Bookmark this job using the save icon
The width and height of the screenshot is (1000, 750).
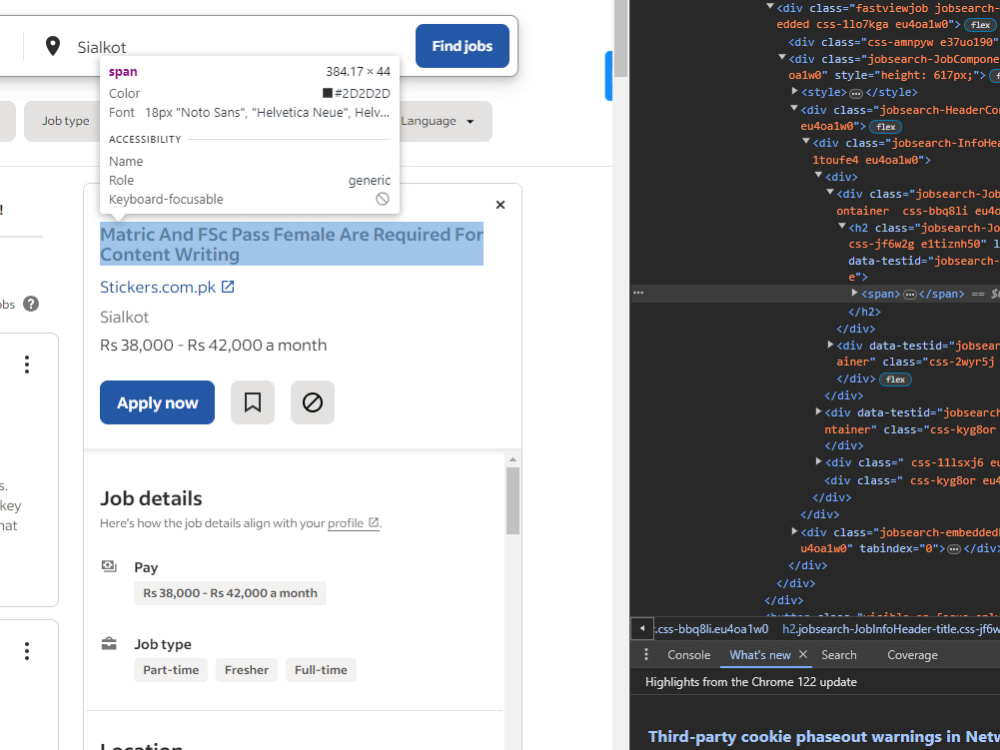coord(252,402)
